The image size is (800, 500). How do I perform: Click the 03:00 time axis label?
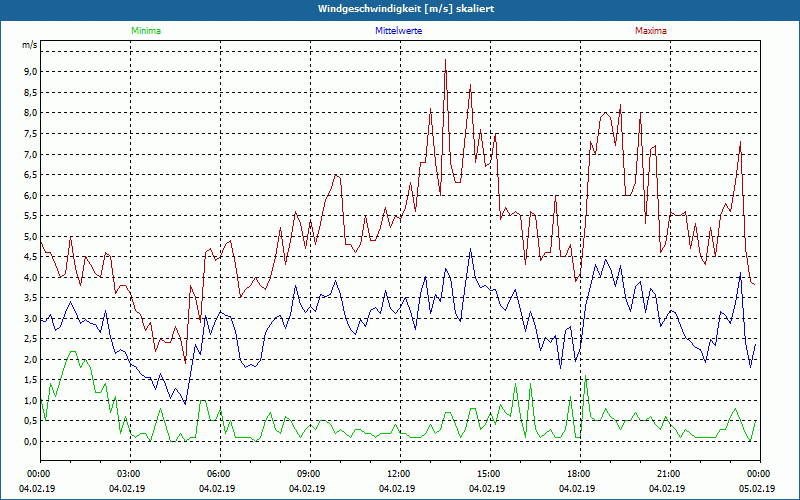pos(130,474)
